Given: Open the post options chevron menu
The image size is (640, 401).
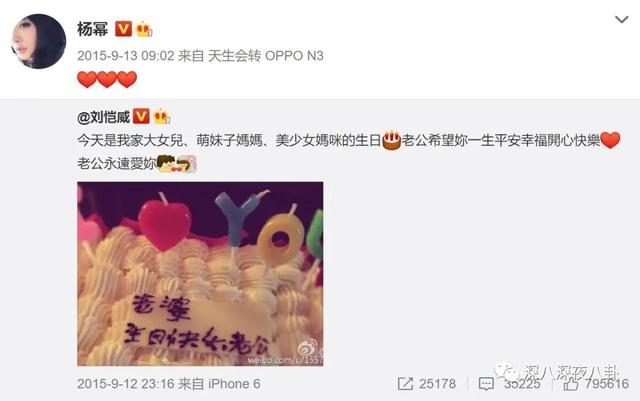Looking at the screenshot, I should click(x=621, y=19).
